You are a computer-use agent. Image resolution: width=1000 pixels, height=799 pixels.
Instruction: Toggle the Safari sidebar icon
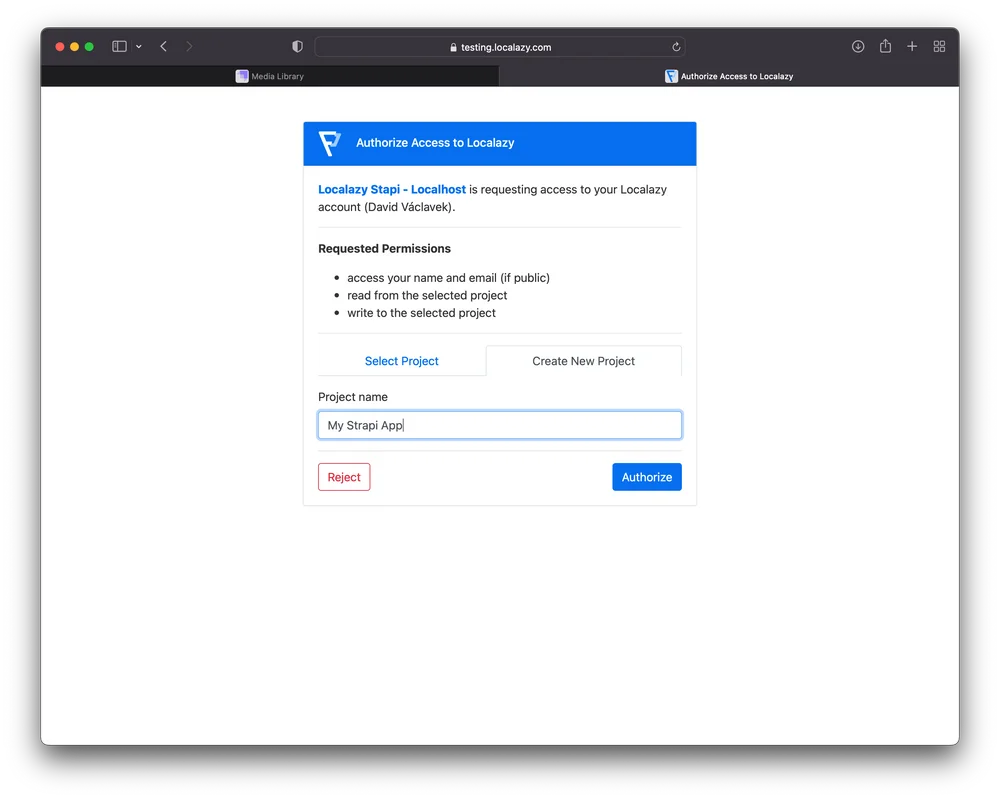coord(117,46)
